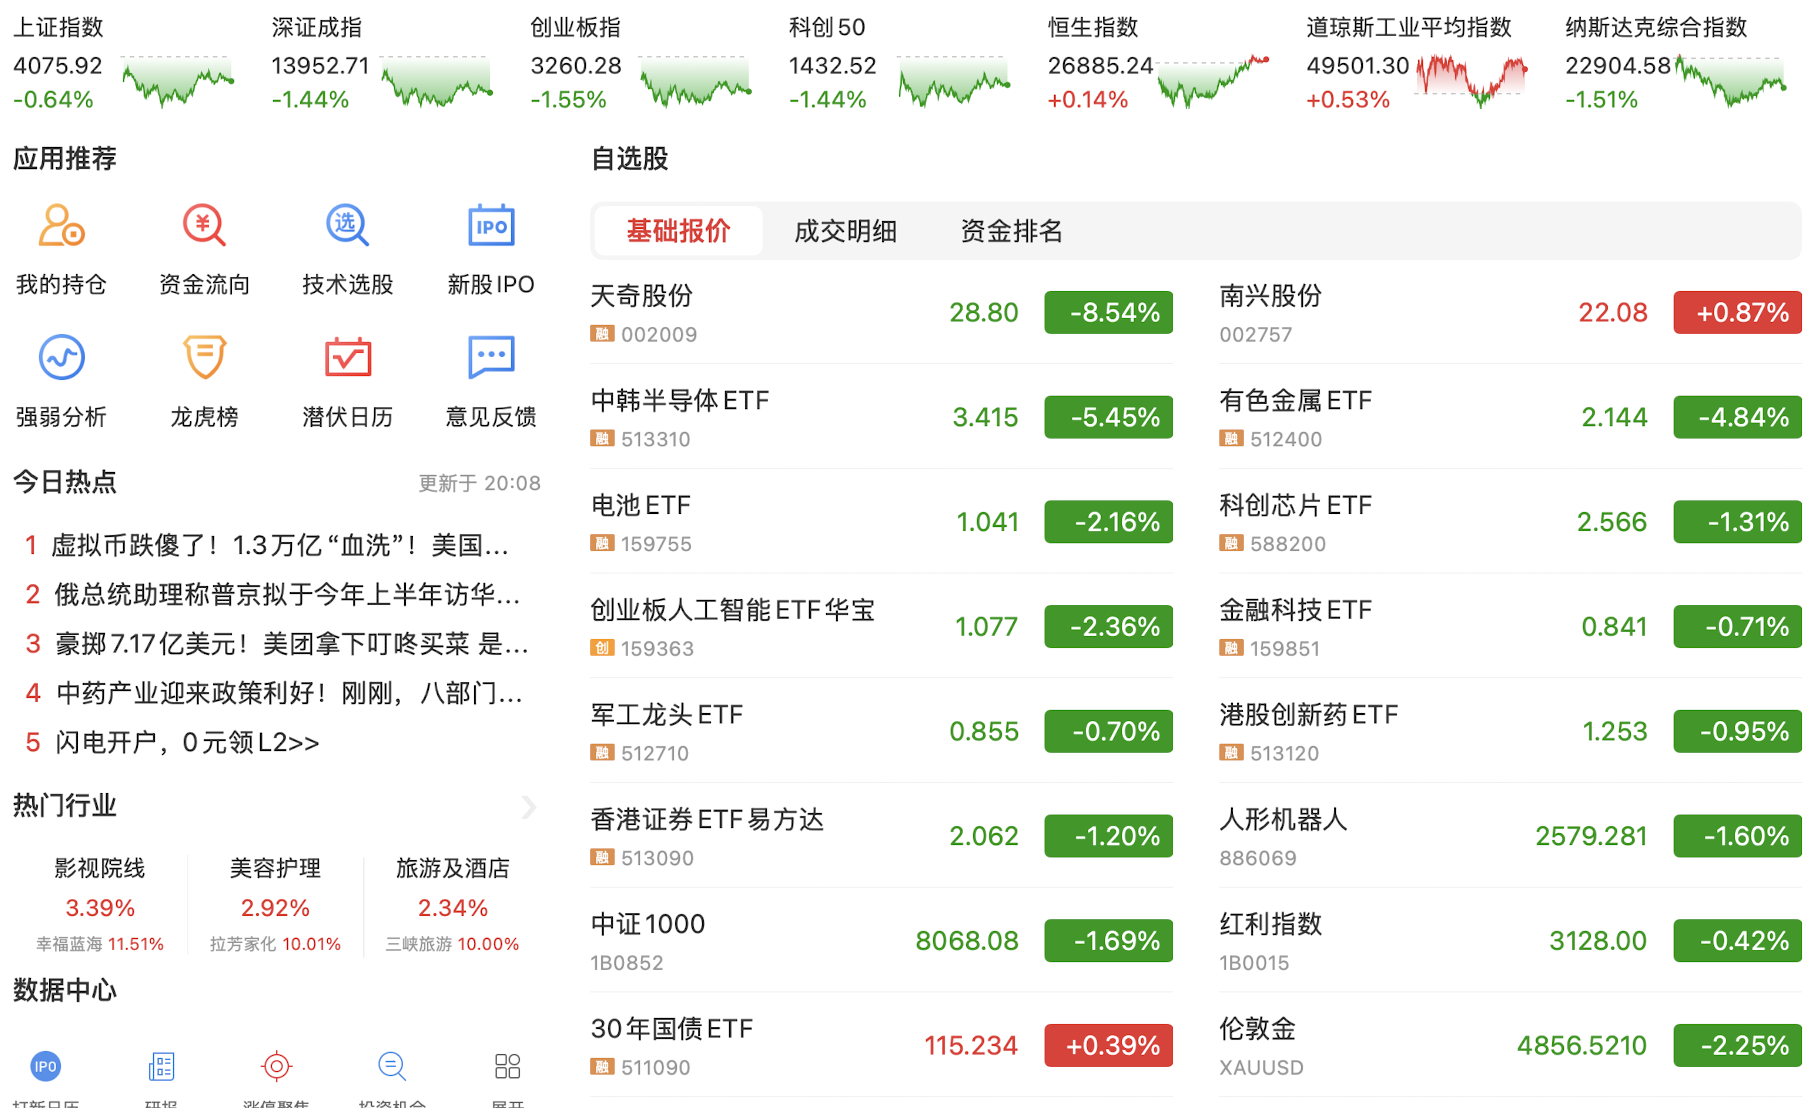Expand 热门行业 section with chevron arrow
The width and height of the screenshot is (1816, 1108).
[x=529, y=807]
